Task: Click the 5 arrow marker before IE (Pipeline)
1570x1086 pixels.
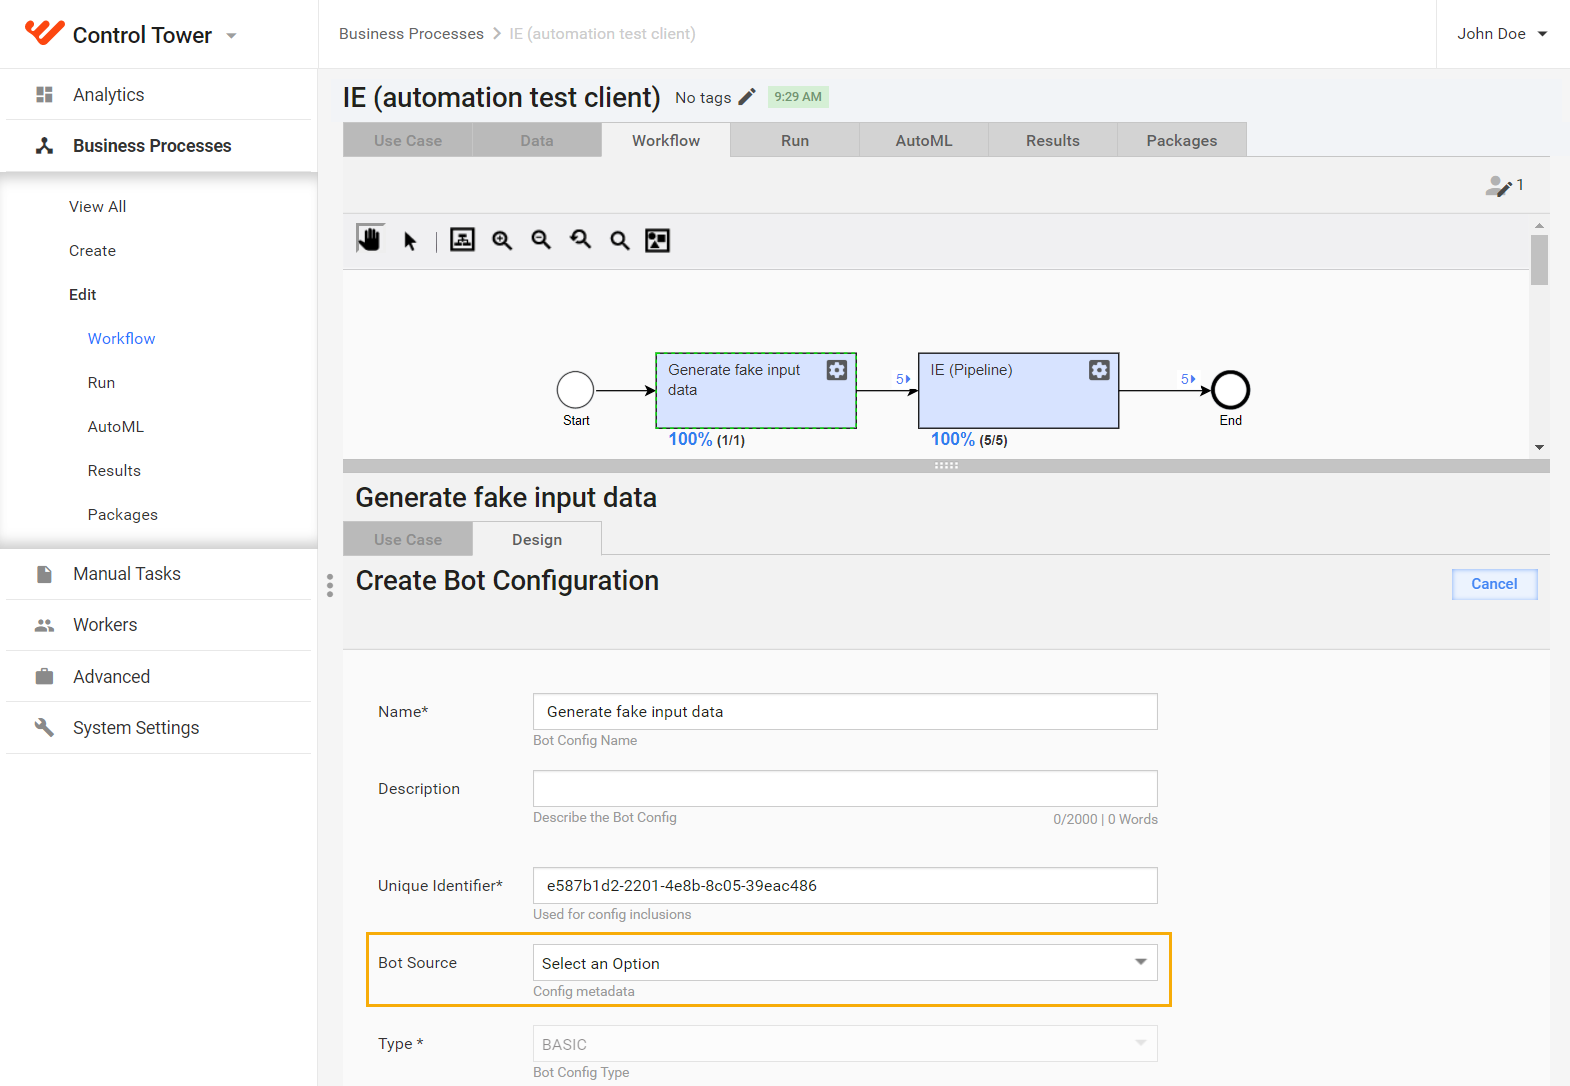Action: 903,379
